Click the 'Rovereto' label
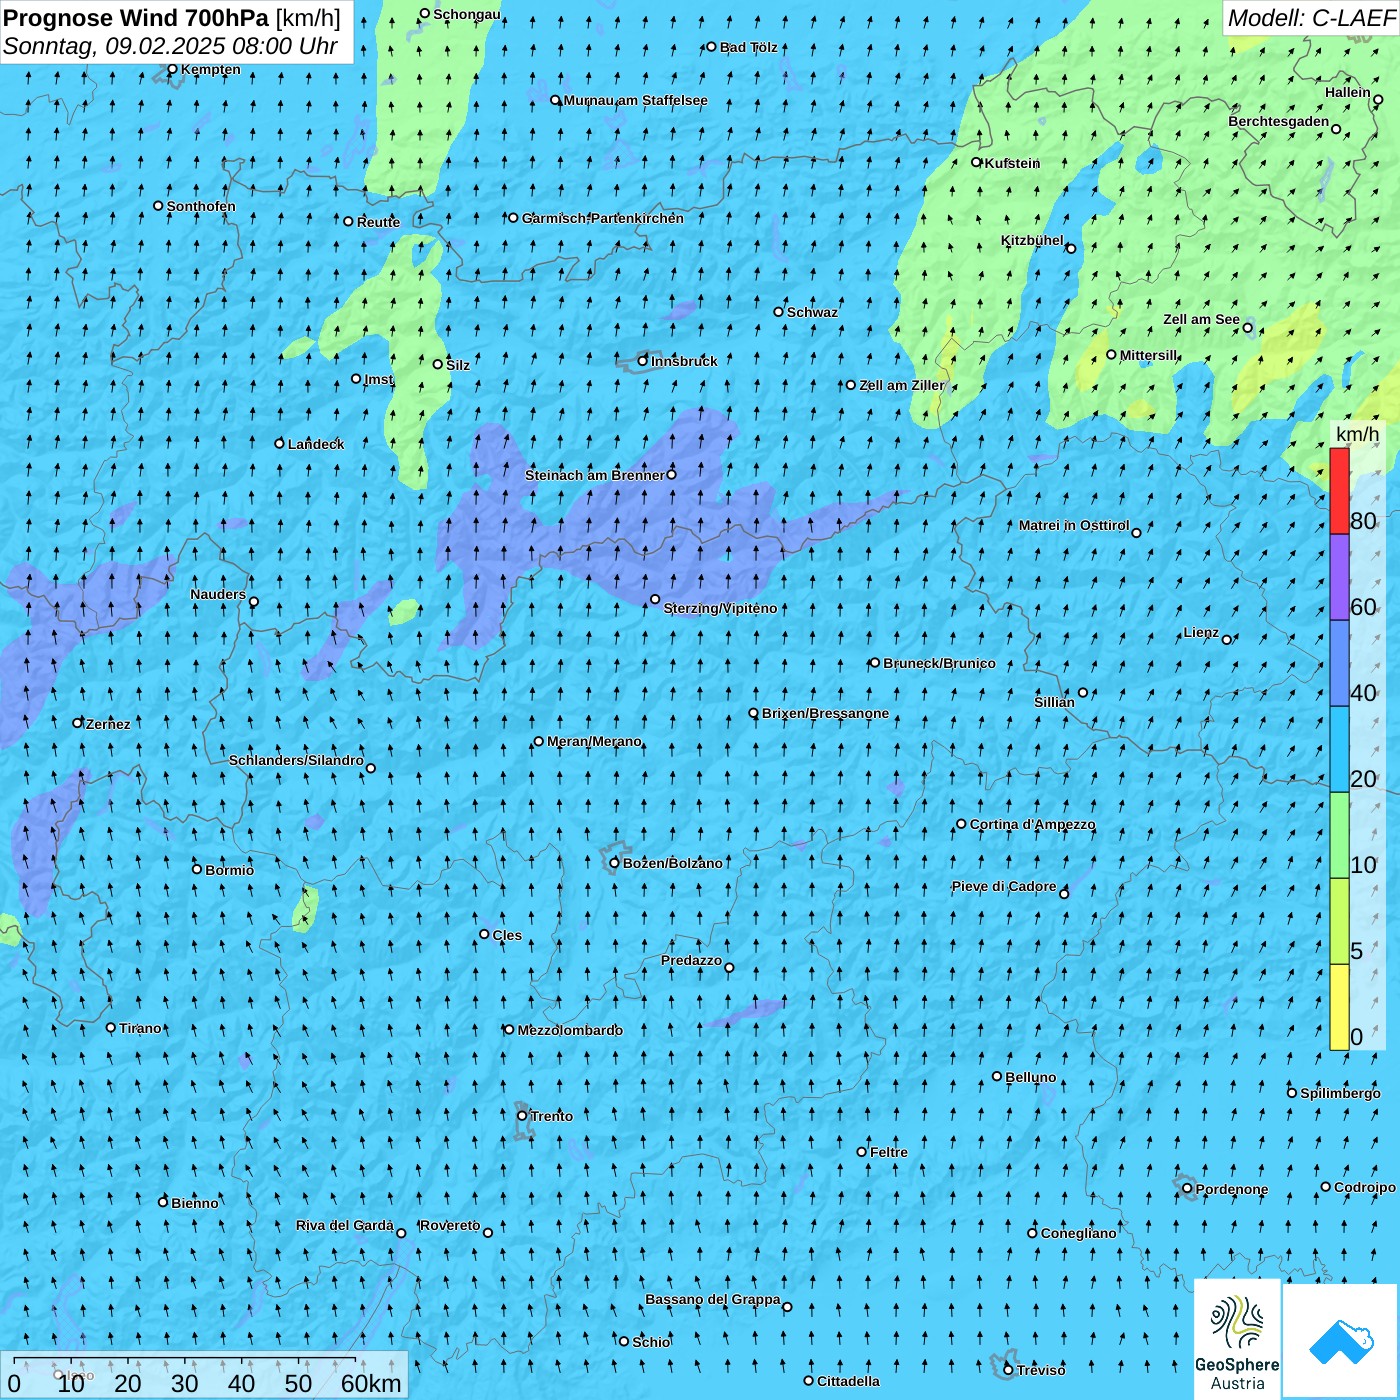1400x1400 pixels. 450,1225
